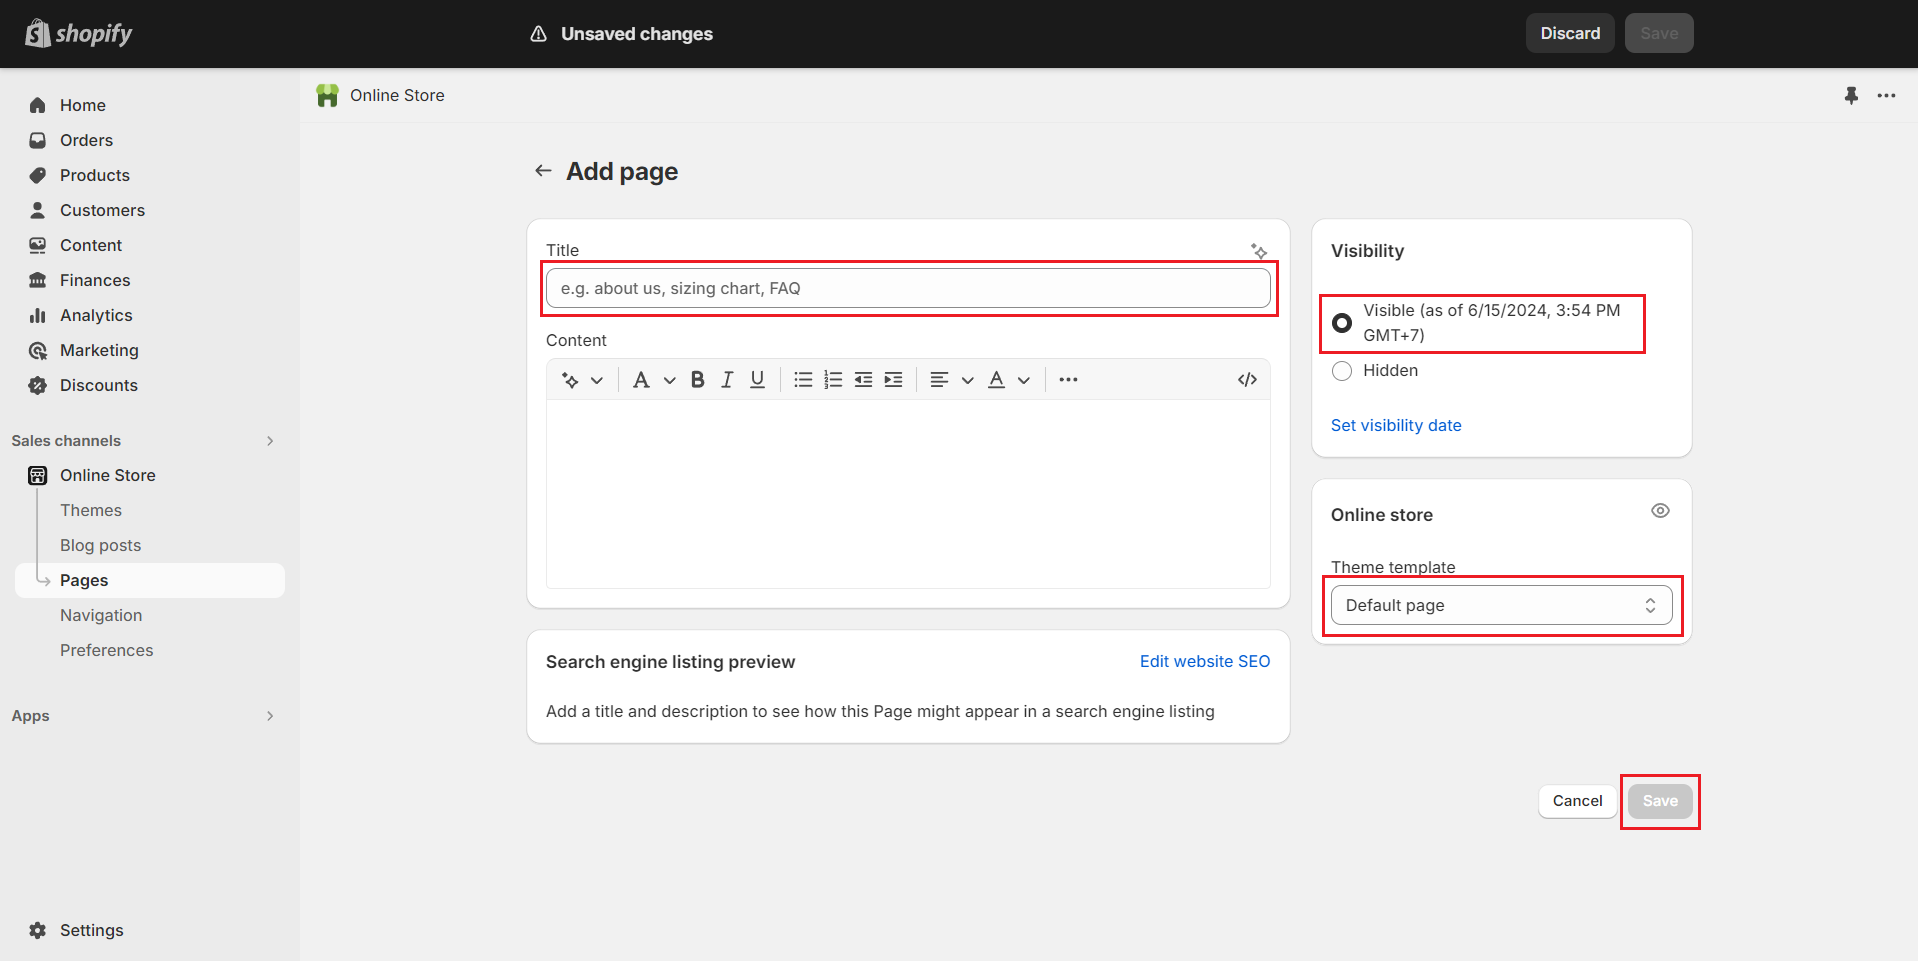The height and width of the screenshot is (961, 1918).
Task: Click the eye icon in Online store card
Action: click(1660, 511)
